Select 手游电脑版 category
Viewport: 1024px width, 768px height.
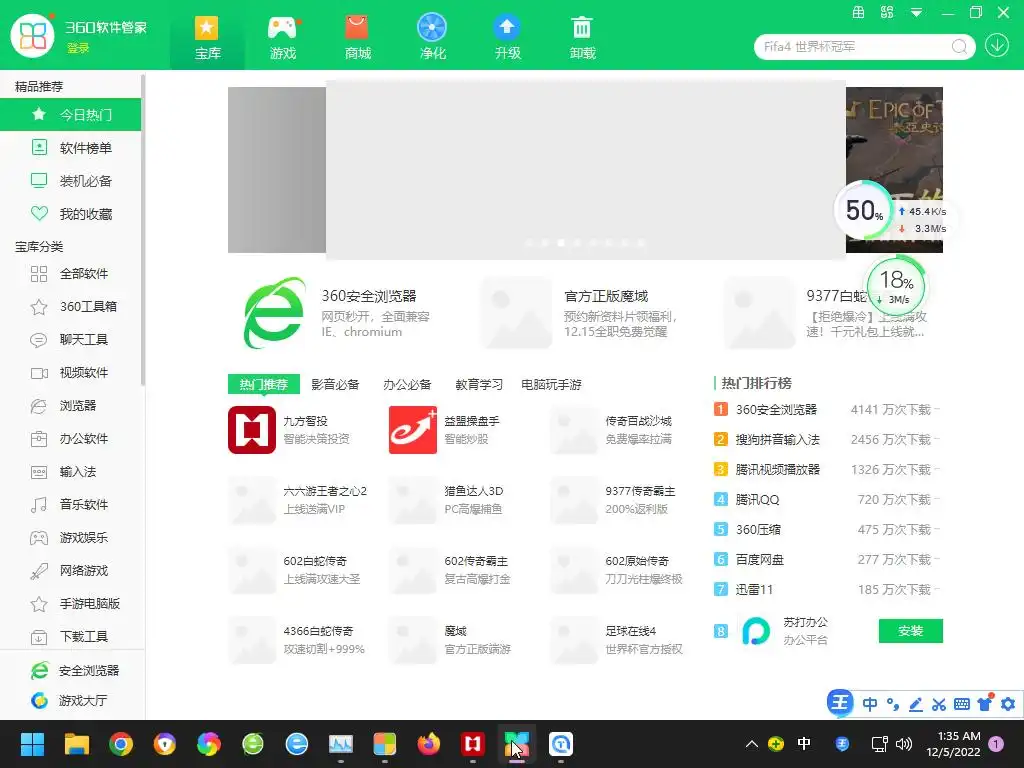pyautogui.click(x=71, y=603)
